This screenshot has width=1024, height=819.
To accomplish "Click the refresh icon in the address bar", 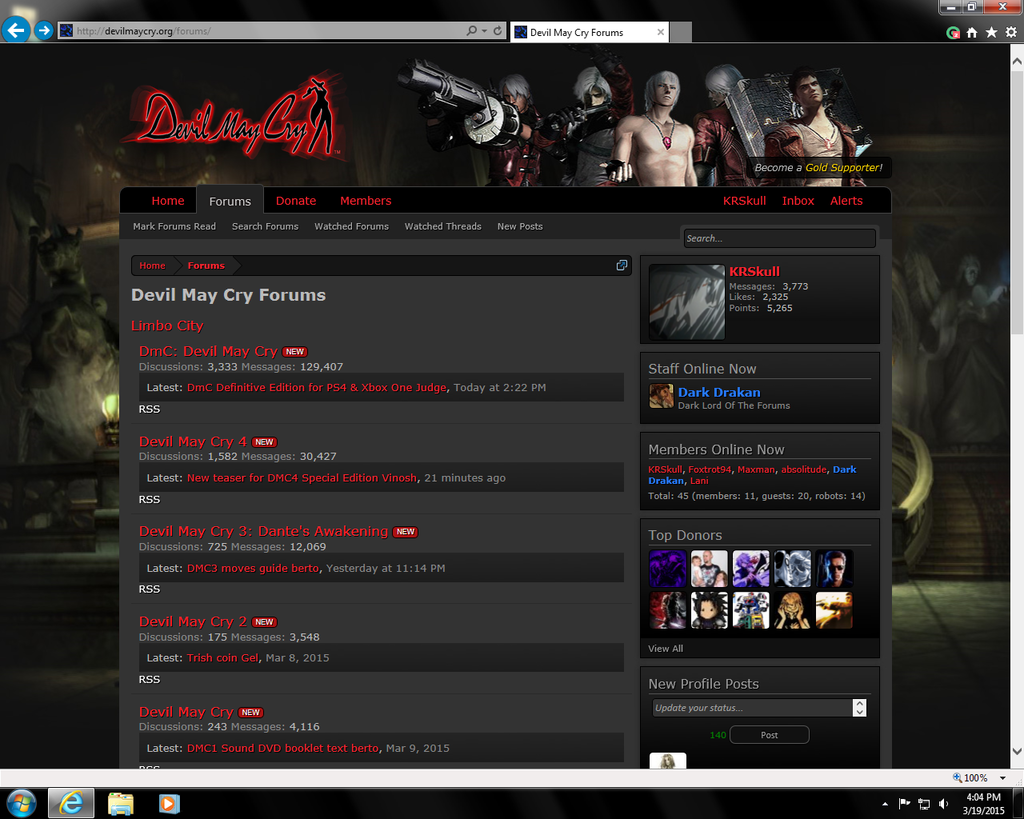I will 498,31.
